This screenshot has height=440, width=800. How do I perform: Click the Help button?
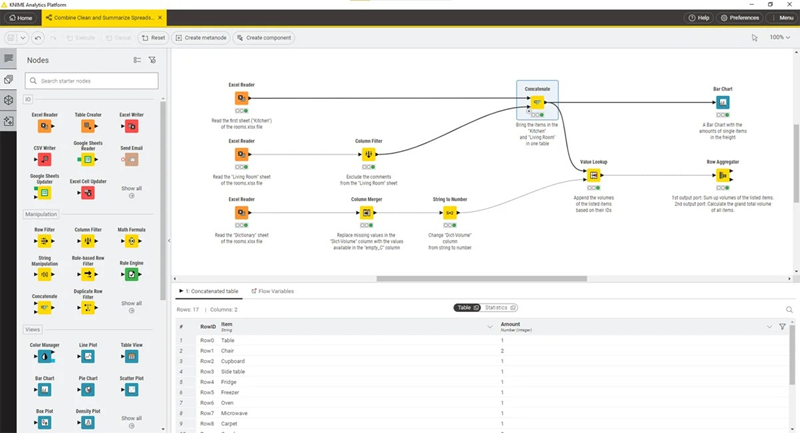coord(698,17)
